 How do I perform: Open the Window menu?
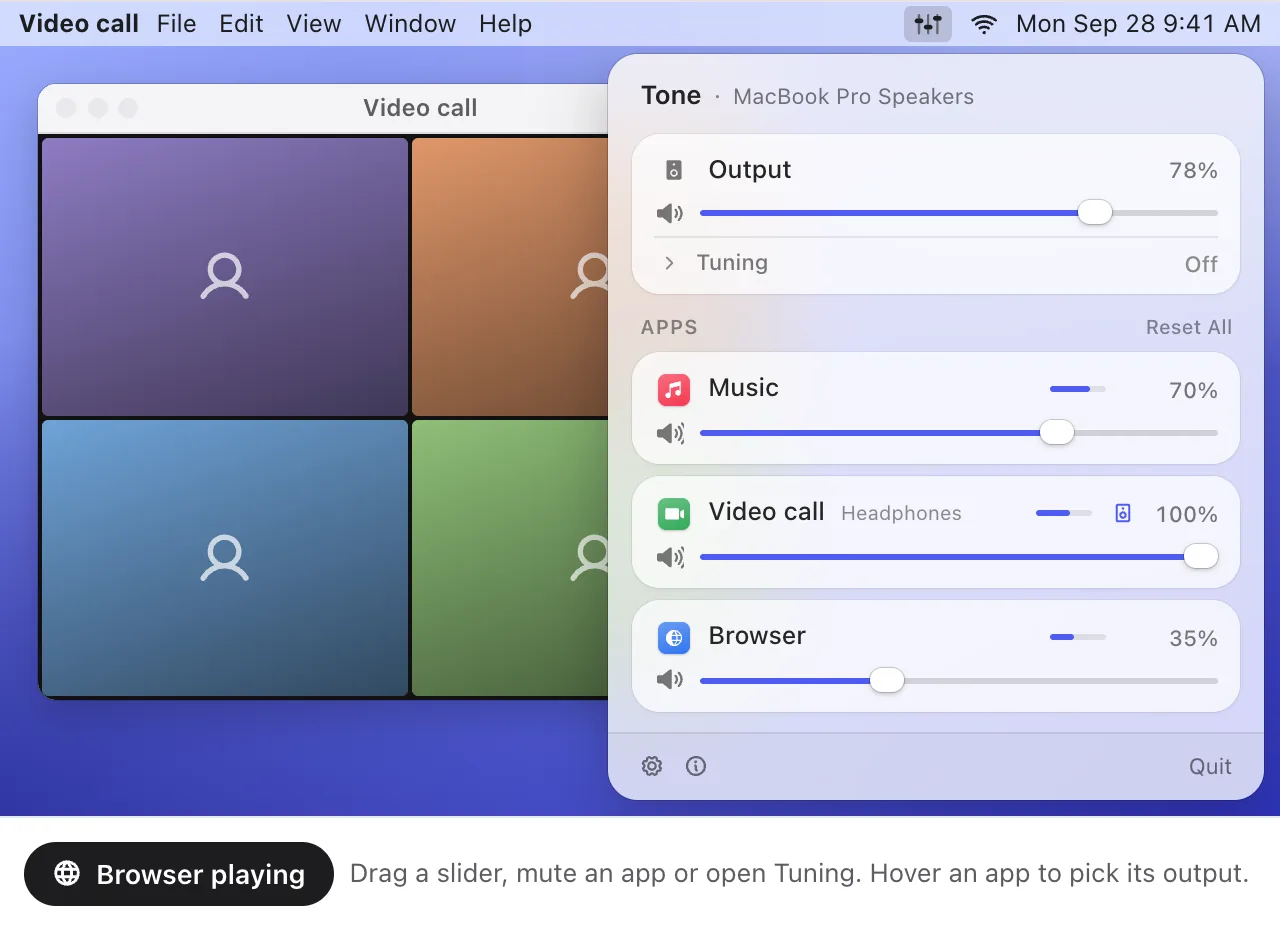click(411, 24)
